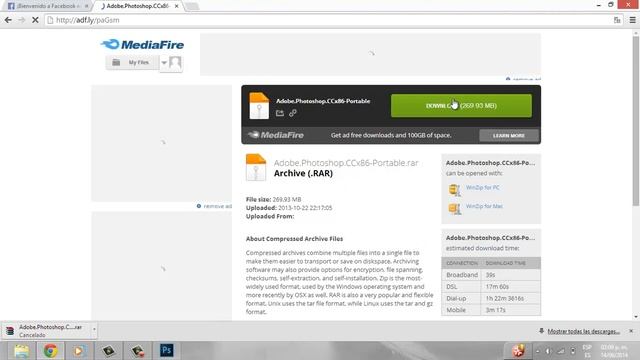The height and width of the screenshot is (360, 640).
Task: Click the browser forward arrow
Action: coord(22,20)
